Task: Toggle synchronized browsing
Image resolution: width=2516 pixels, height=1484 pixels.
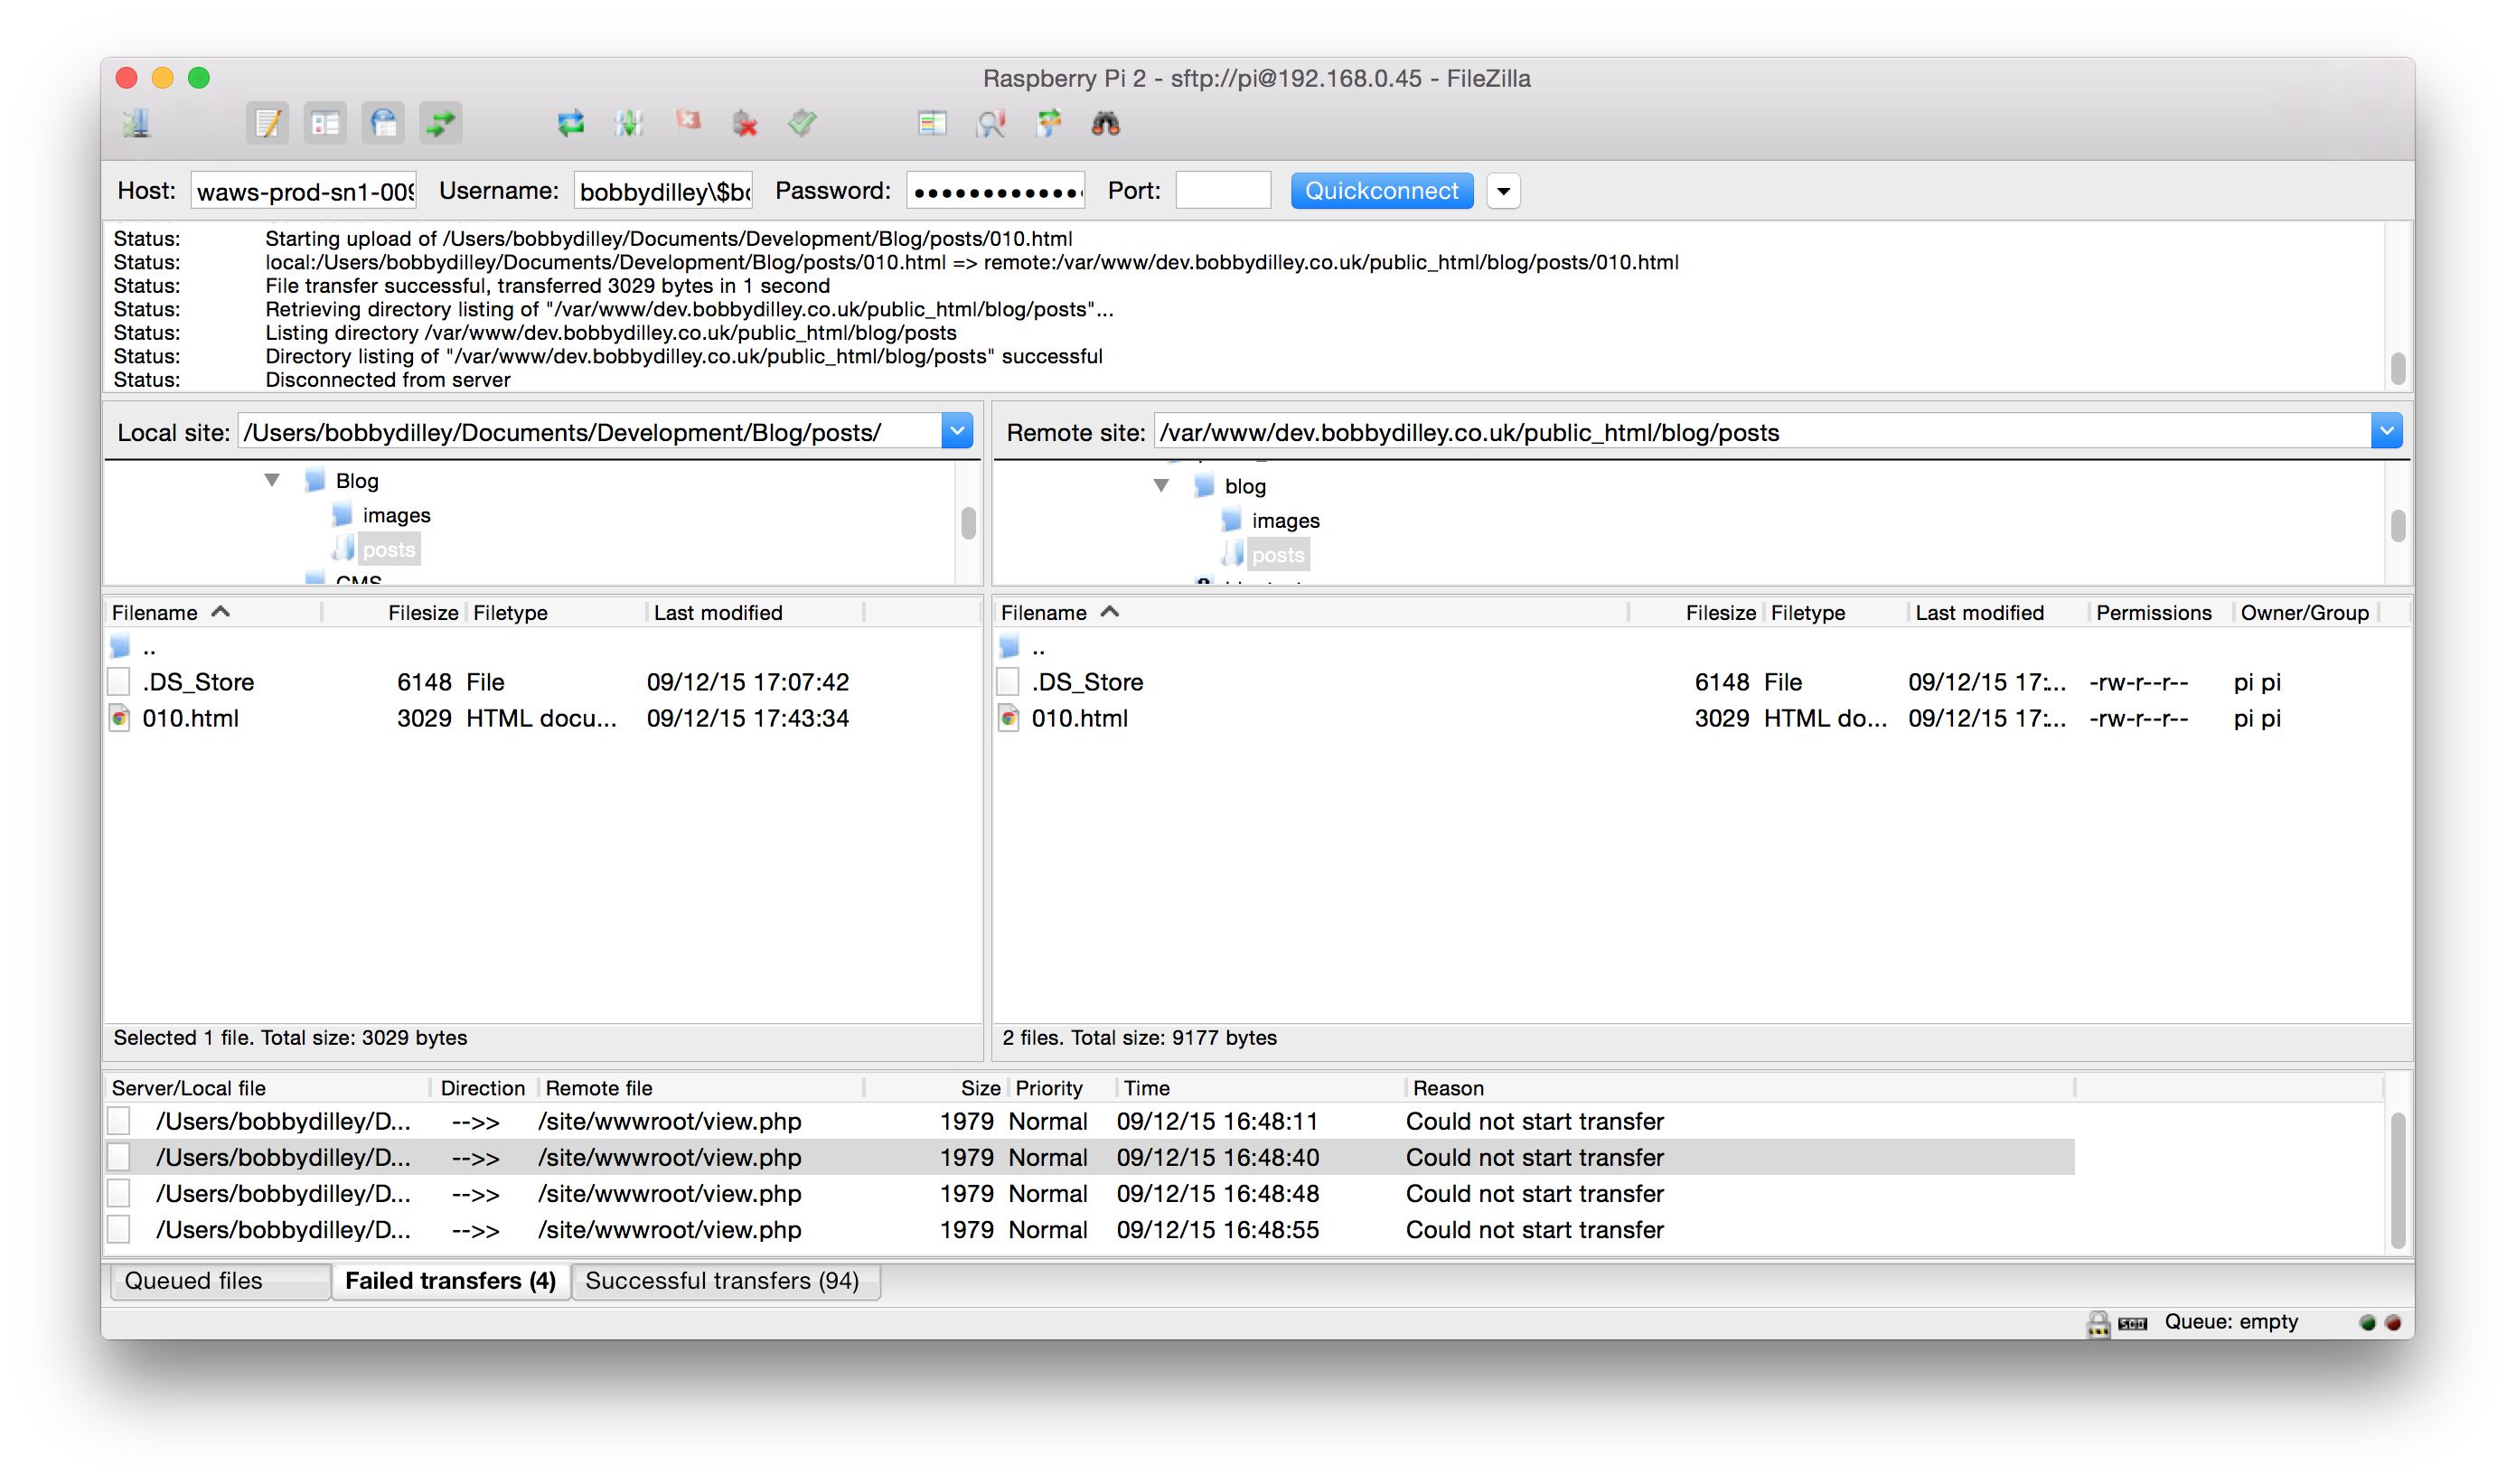Action: tap(1048, 124)
